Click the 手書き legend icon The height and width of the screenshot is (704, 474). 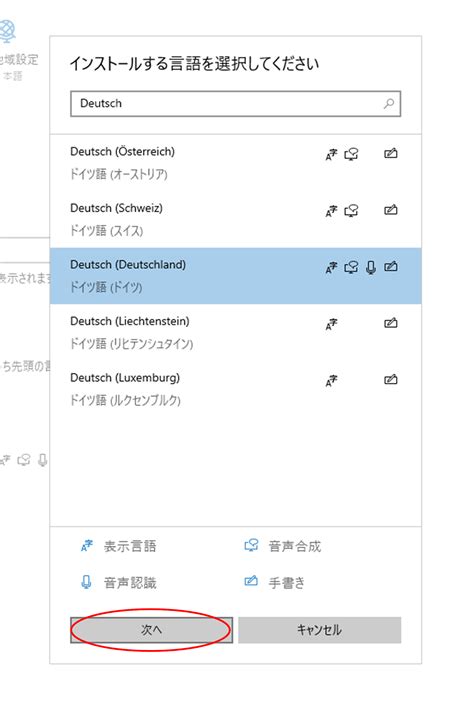(x=251, y=581)
